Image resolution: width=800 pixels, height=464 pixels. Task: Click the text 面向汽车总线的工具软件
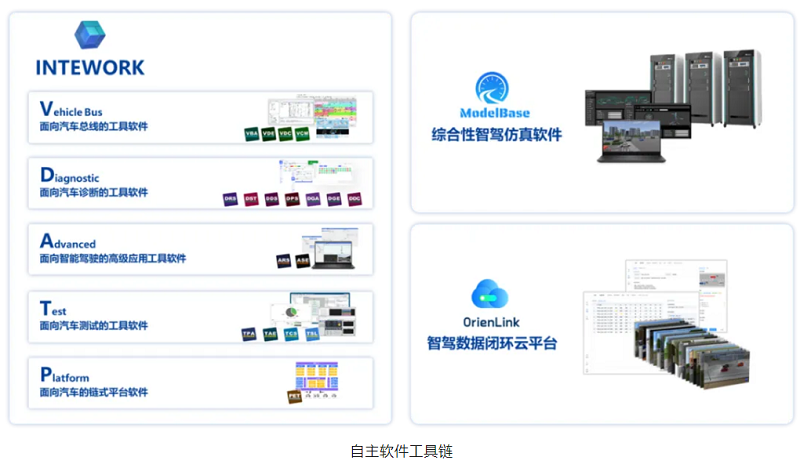coord(94,126)
